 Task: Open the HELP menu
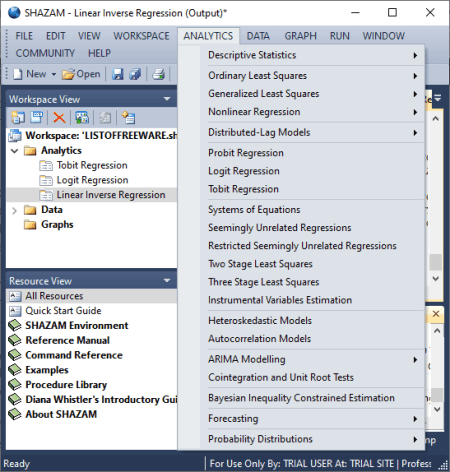point(99,53)
